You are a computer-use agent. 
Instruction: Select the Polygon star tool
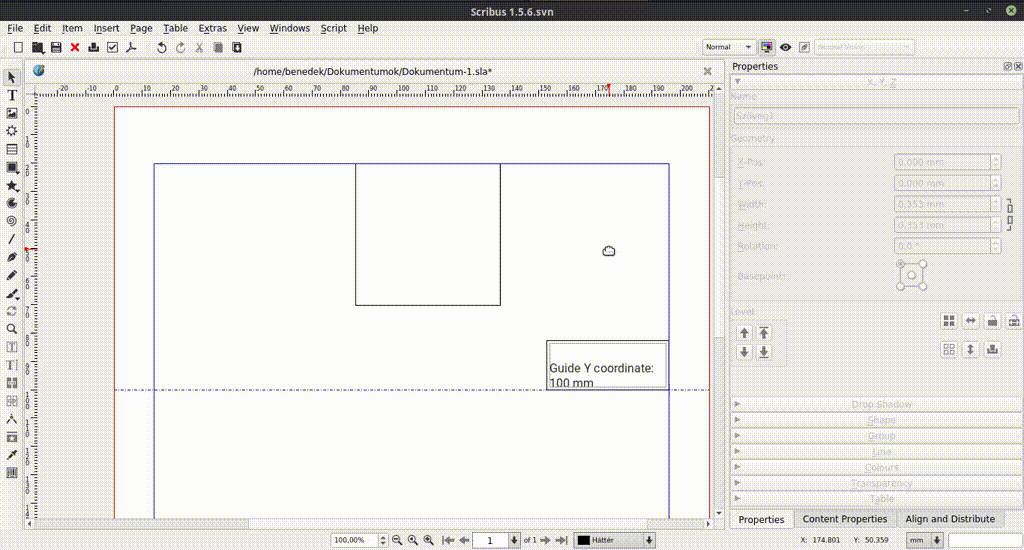pyautogui.click(x=12, y=185)
